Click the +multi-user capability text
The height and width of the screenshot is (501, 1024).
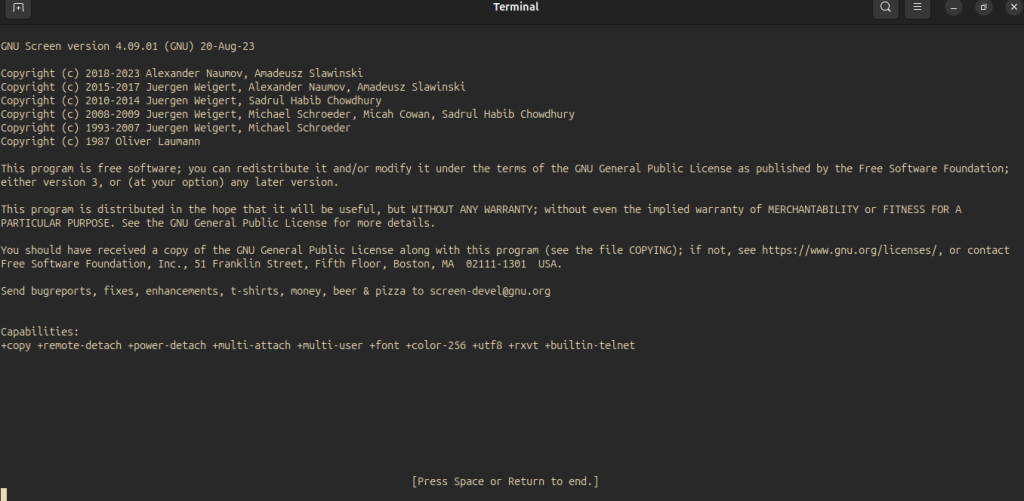tap(330, 346)
